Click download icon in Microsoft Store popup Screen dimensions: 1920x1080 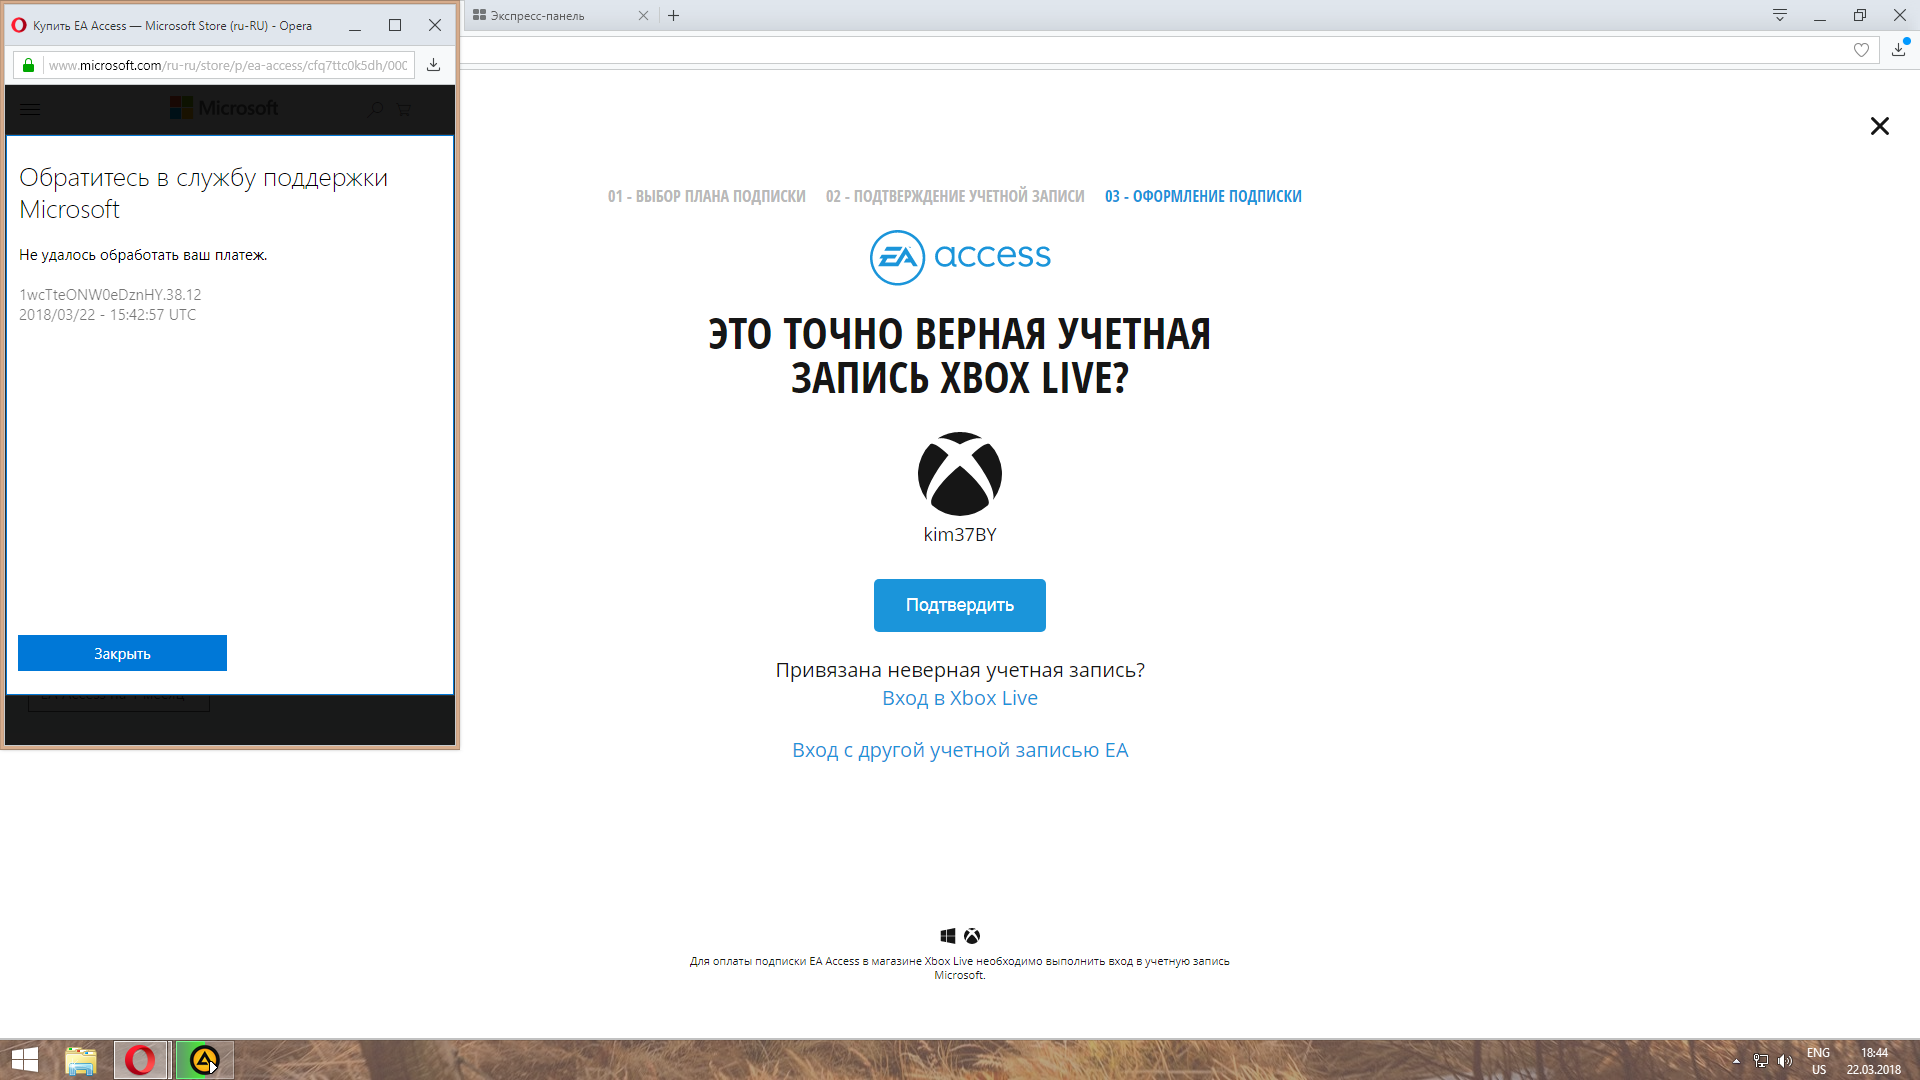coord(434,65)
